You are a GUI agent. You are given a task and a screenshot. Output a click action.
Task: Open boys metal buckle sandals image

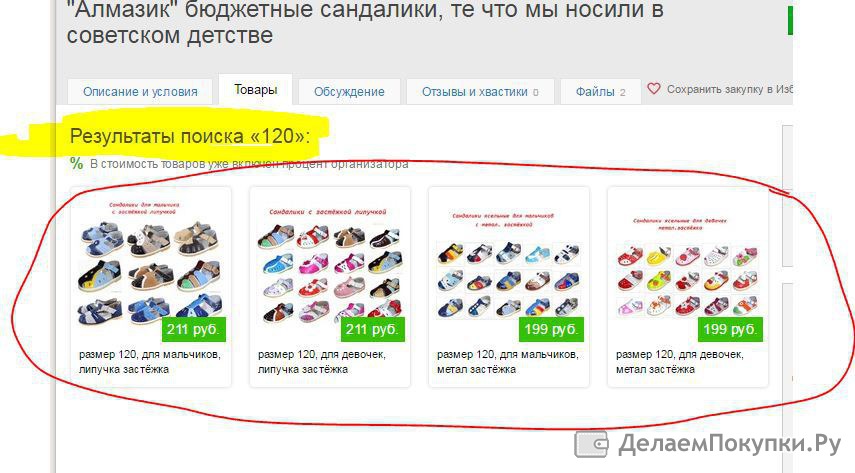(508, 265)
